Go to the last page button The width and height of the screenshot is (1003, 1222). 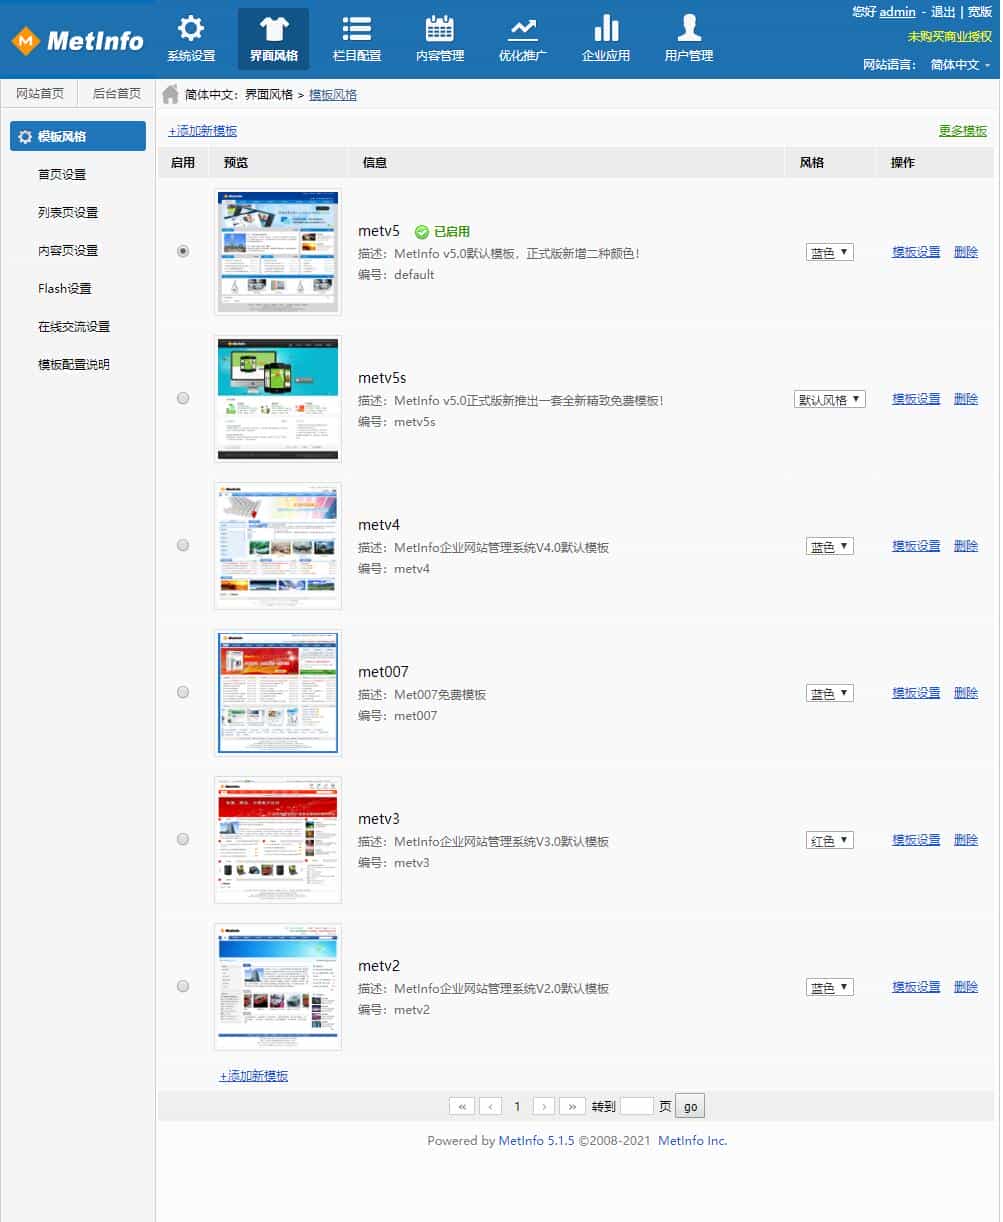click(572, 1106)
